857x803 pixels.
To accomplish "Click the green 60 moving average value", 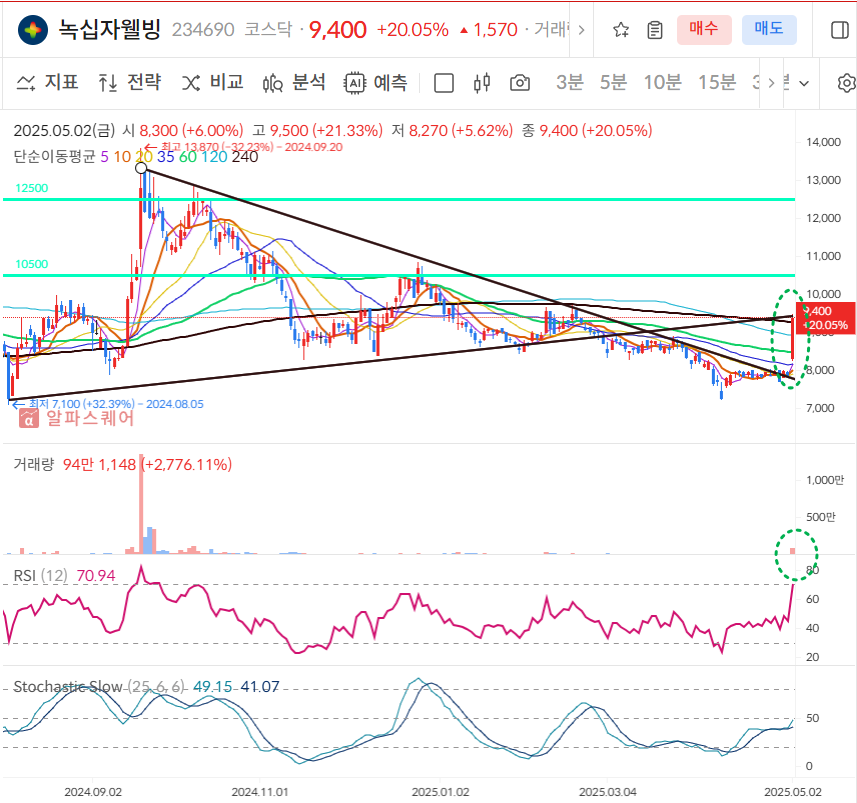I will pyautogui.click(x=187, y=157).
